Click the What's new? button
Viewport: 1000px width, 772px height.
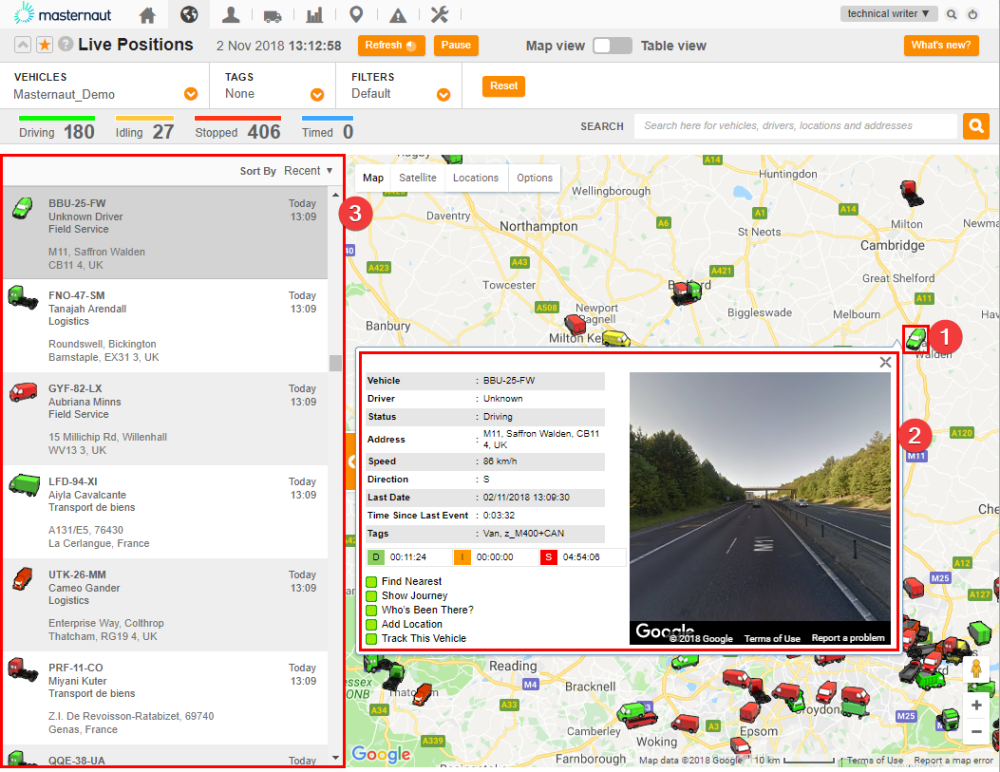click(941, 45)
